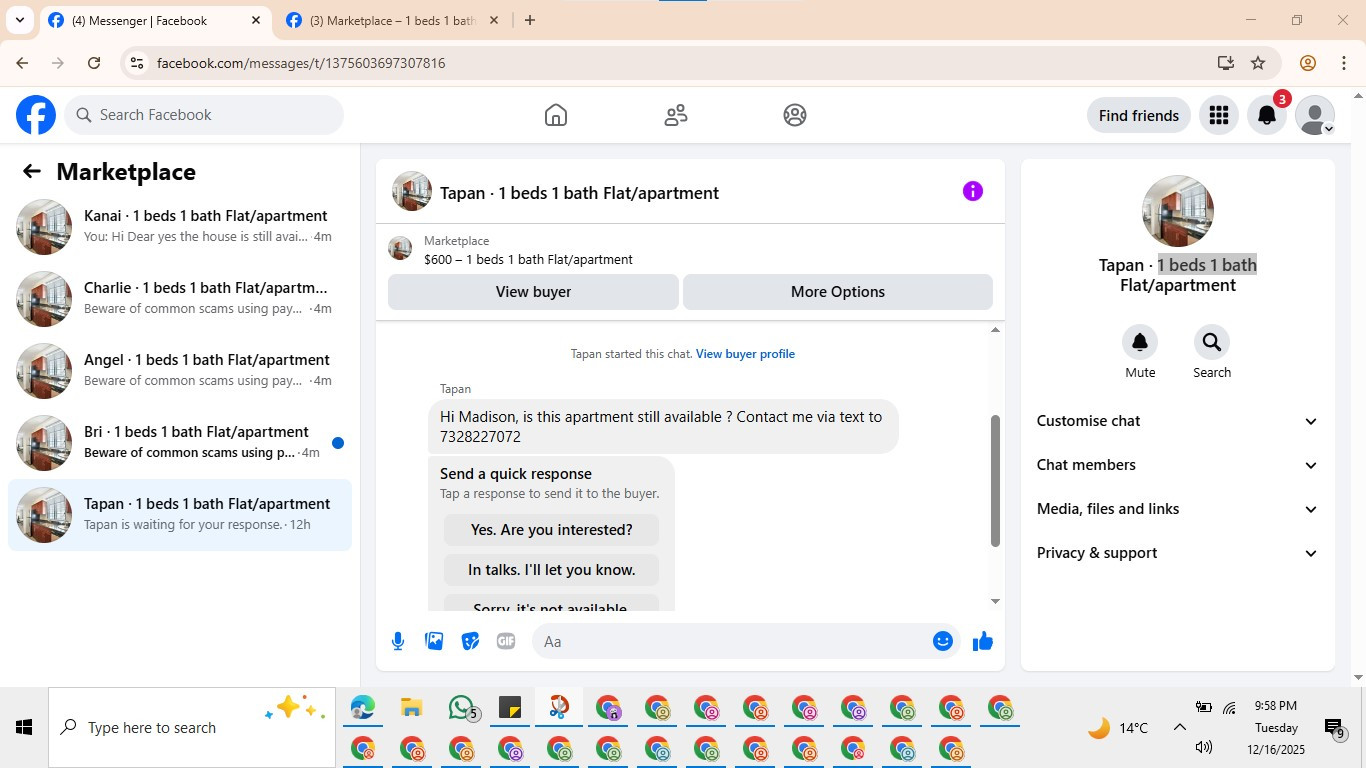Viewport: 1366px width, 768px height.
Task: Open the Chrome profile icon
Action: tap(1308, 63)
